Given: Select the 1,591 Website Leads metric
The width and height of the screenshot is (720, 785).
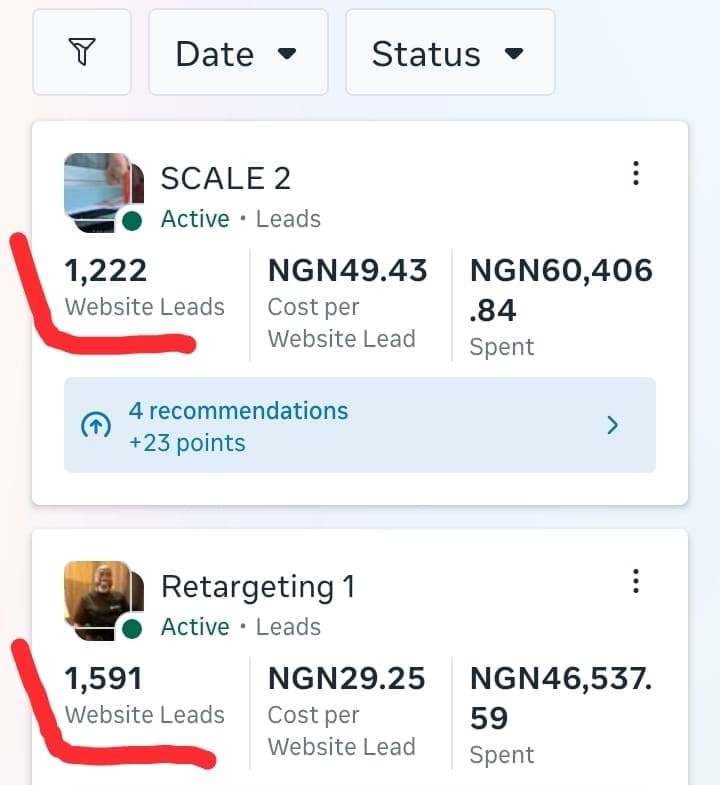Looking at the screenshot, I should click(144, 696).
